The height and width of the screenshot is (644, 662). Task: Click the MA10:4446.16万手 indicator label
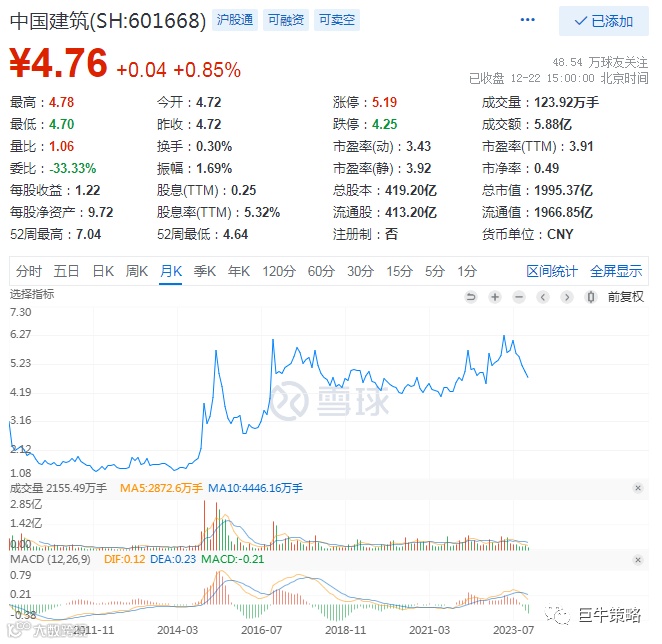click(255, 488)
